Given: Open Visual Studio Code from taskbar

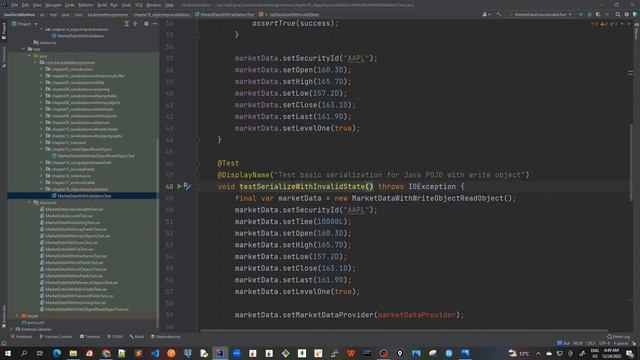Looking at the screenshot, I should (x=155, y=353).
